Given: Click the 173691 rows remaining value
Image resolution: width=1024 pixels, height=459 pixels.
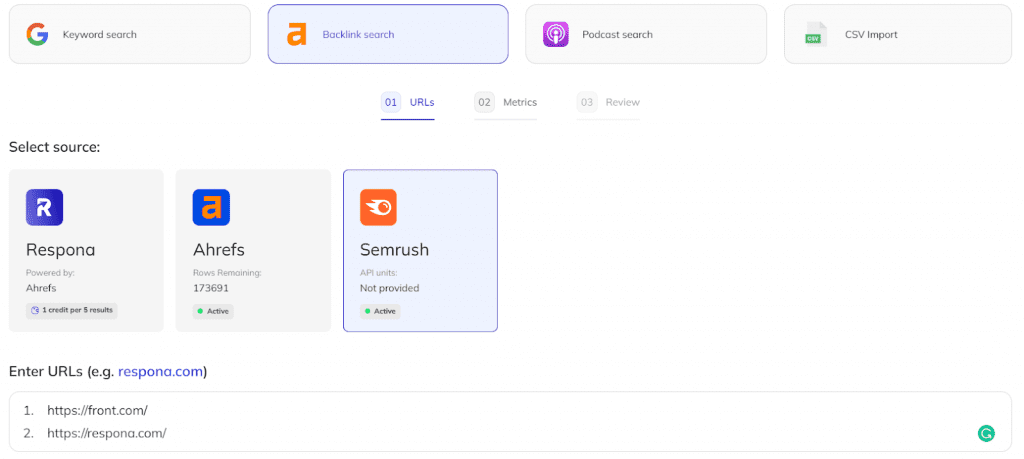Looking at the screenshot, I should pyautogui.click(x=210, y=288).
